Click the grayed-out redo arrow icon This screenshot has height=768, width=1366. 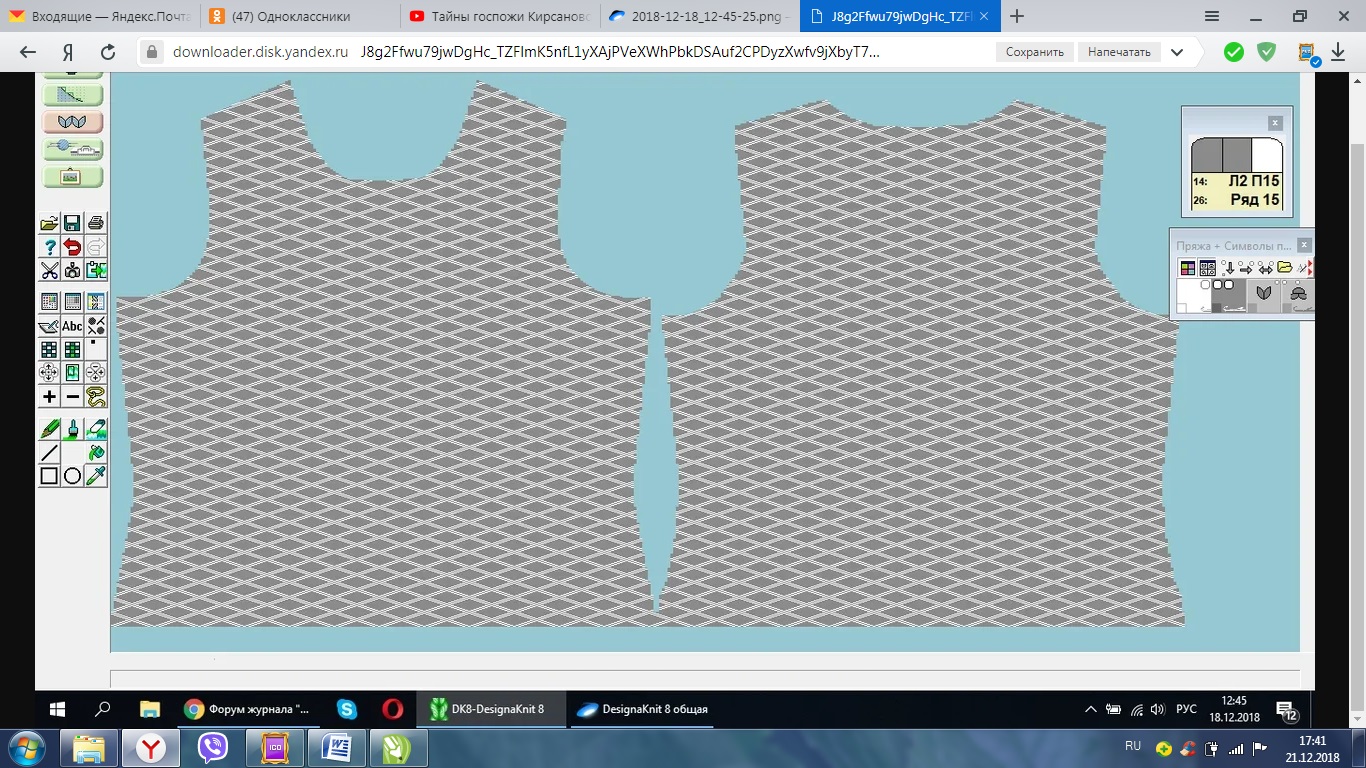96,247
